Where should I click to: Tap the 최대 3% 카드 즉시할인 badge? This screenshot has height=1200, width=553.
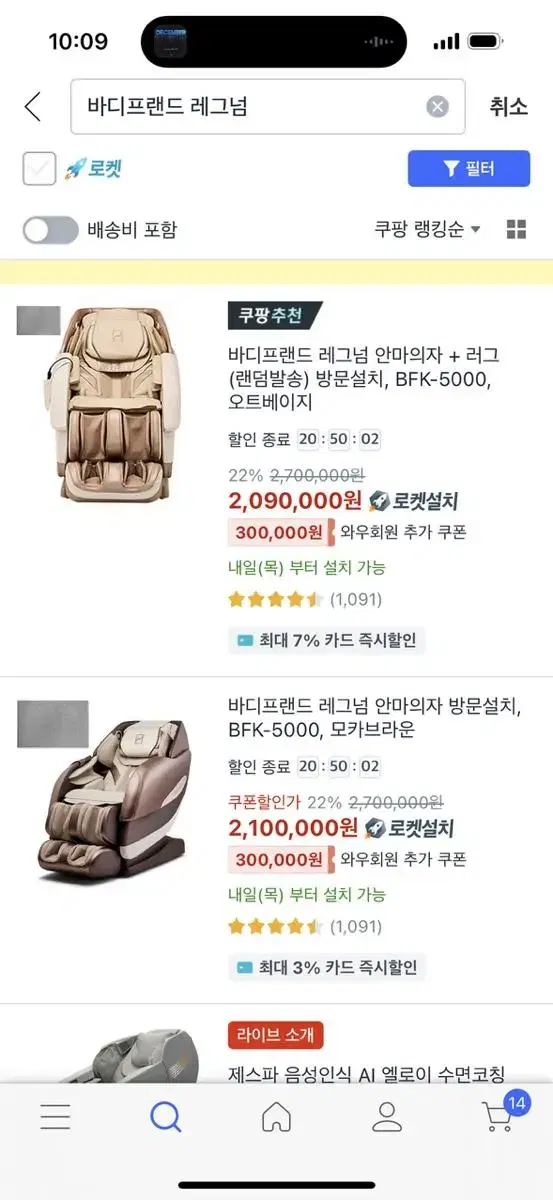click(327, 967)
